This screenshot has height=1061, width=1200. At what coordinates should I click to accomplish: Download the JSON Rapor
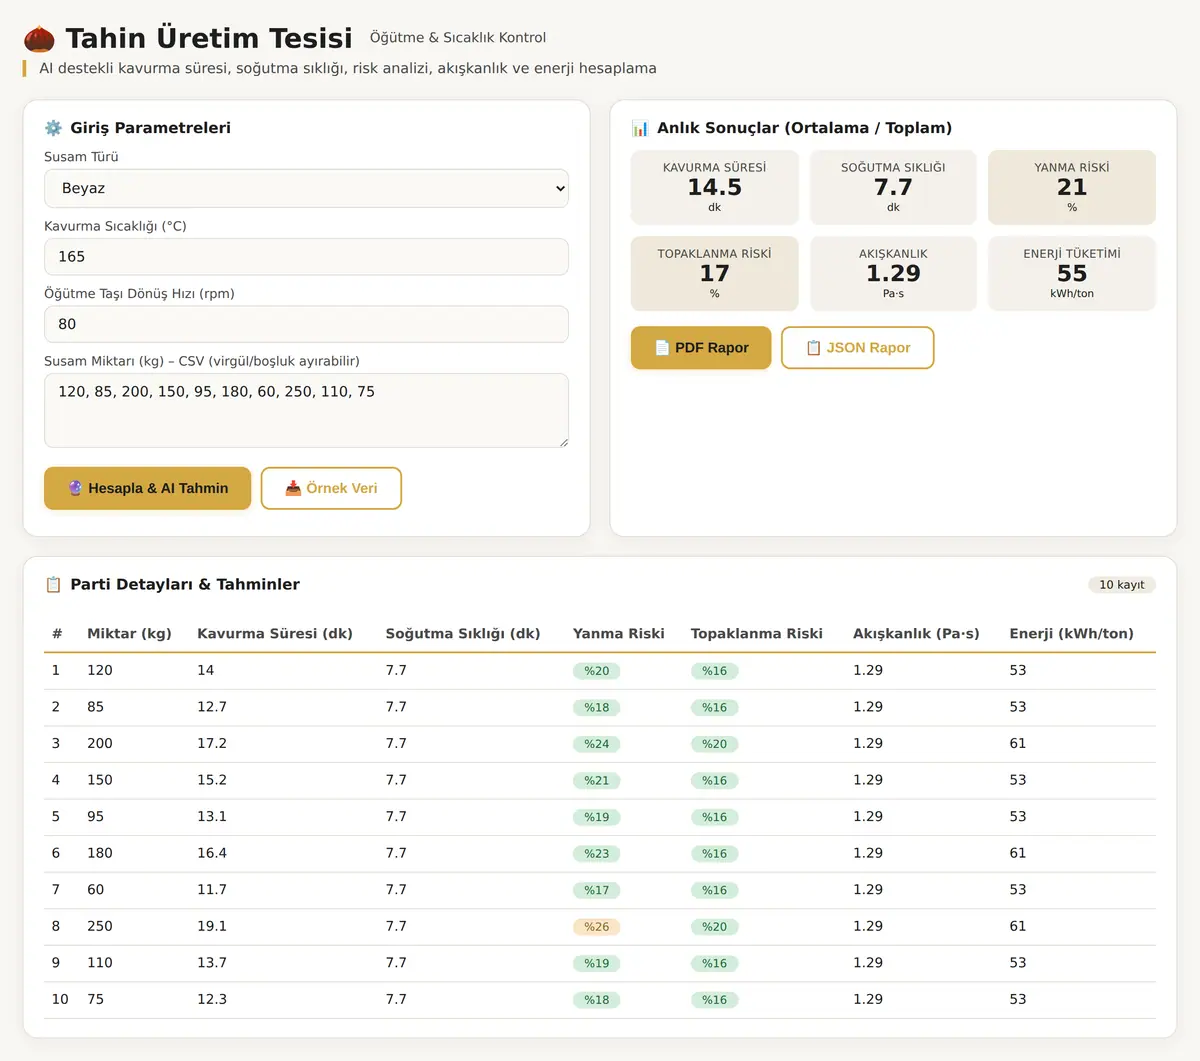(858, 348)
